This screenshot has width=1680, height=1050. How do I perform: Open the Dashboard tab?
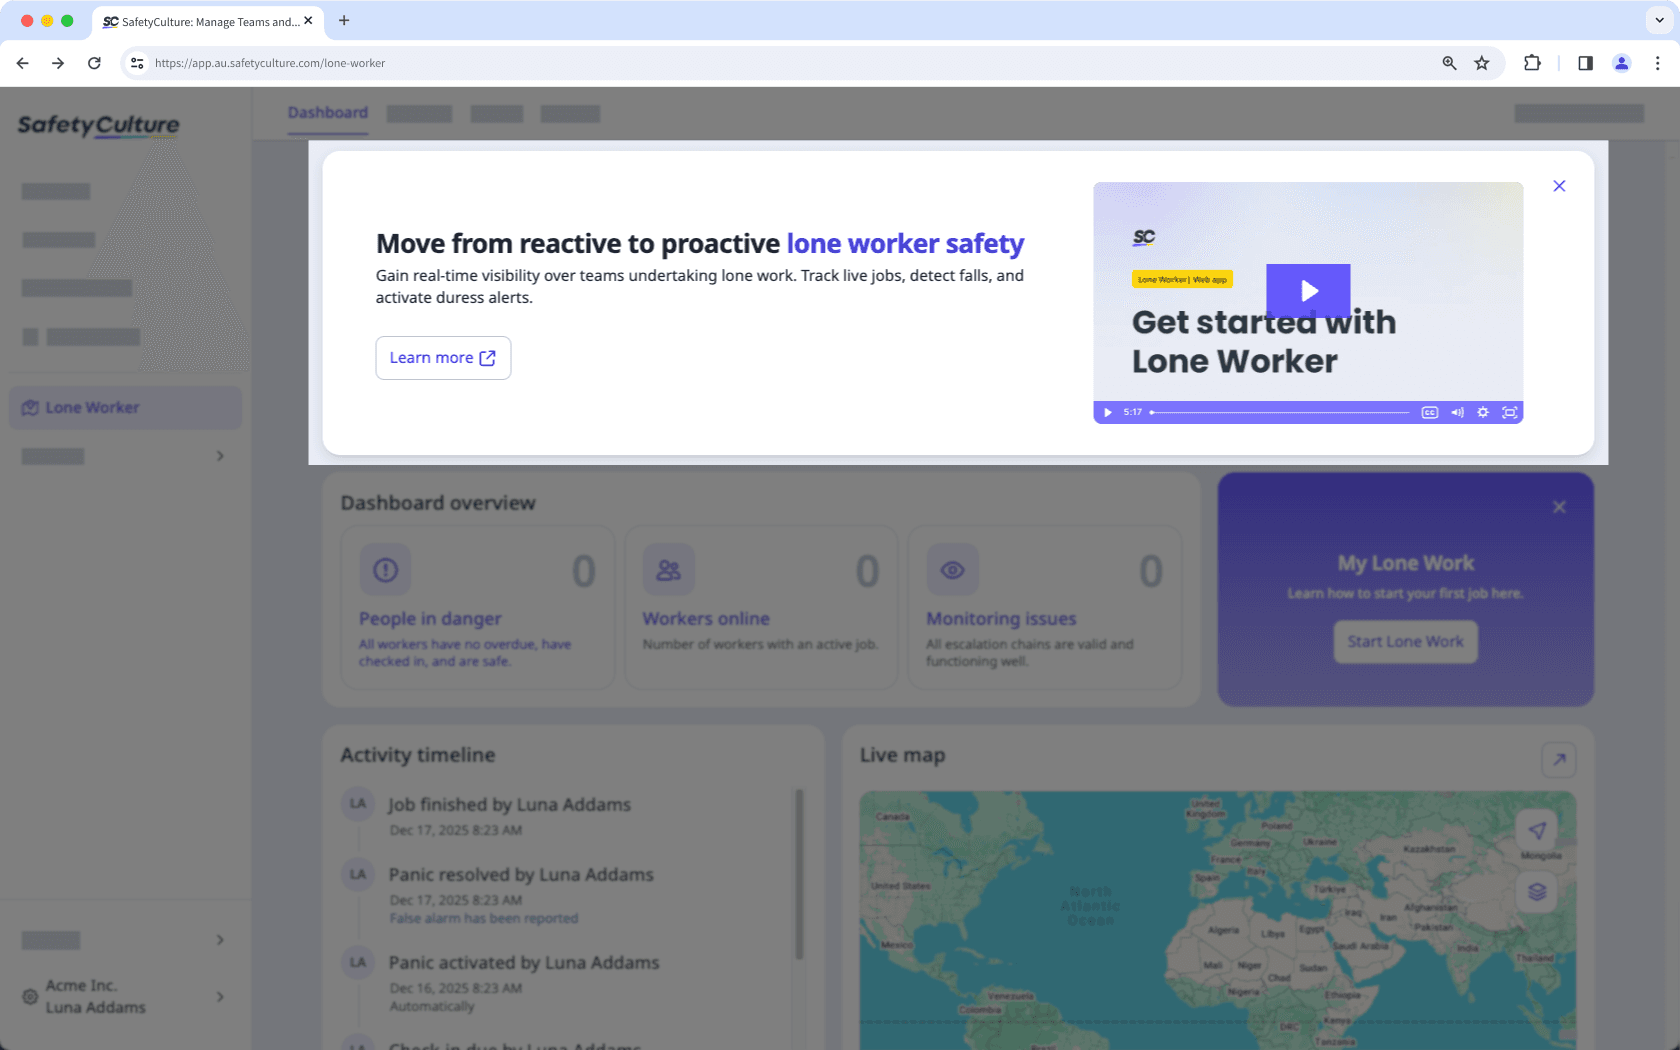click(x=328, y=113)
